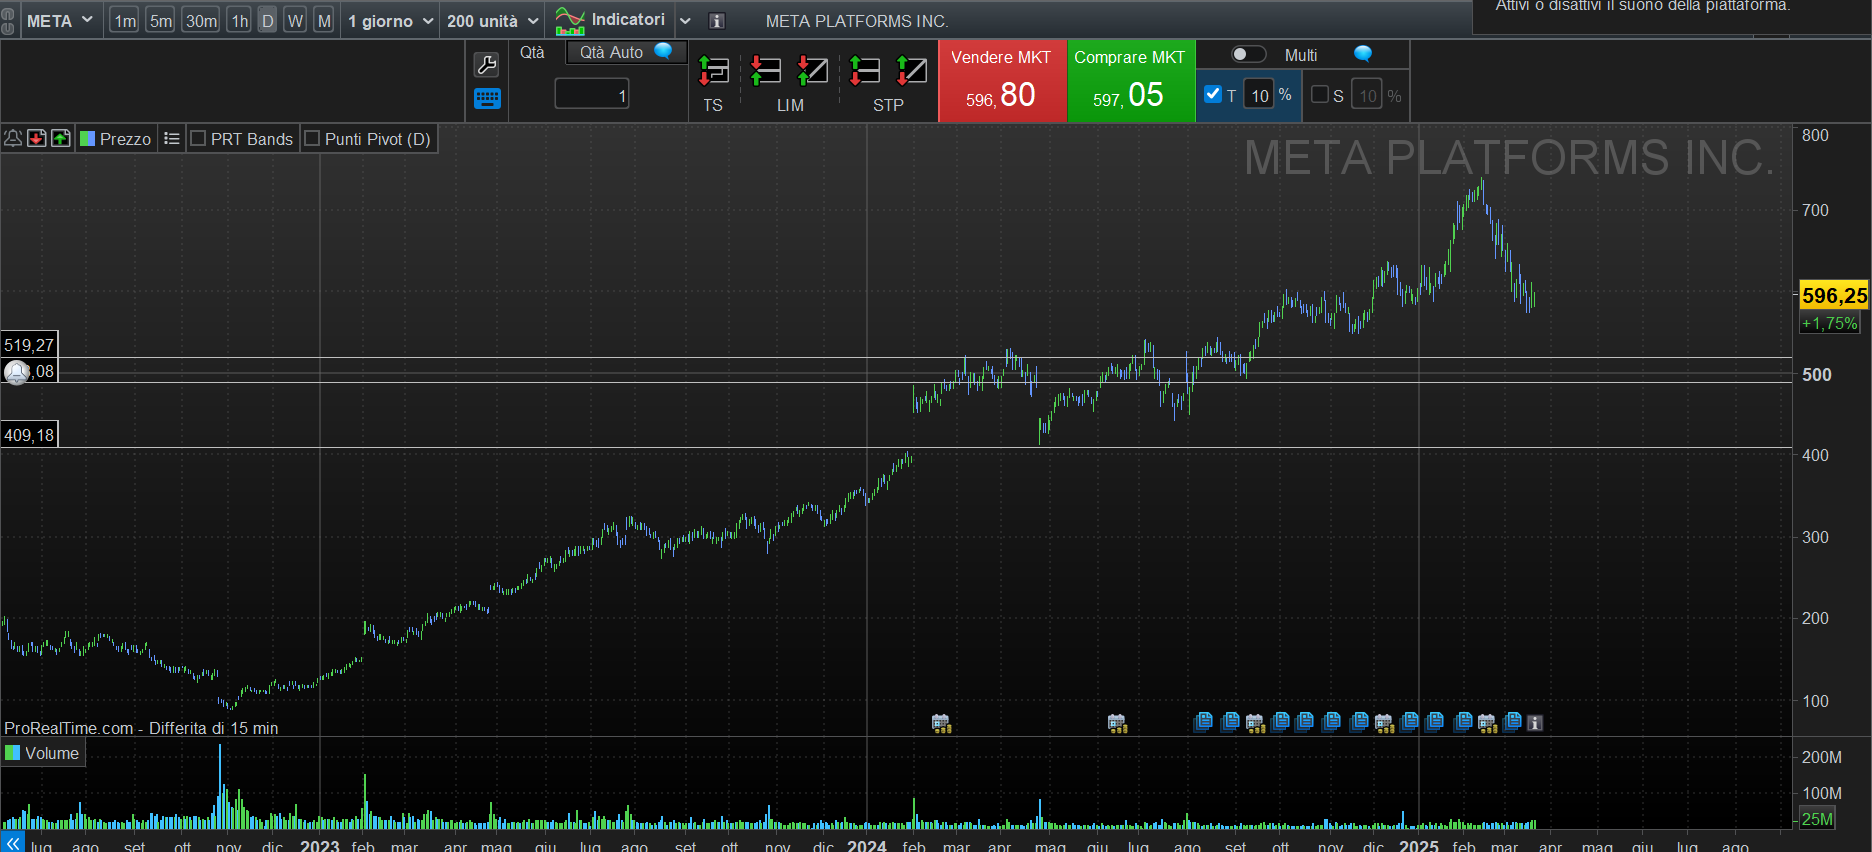Click the chart link chain icon
The width and height of the screenshot is (1872, 852).
coord(8,21)
